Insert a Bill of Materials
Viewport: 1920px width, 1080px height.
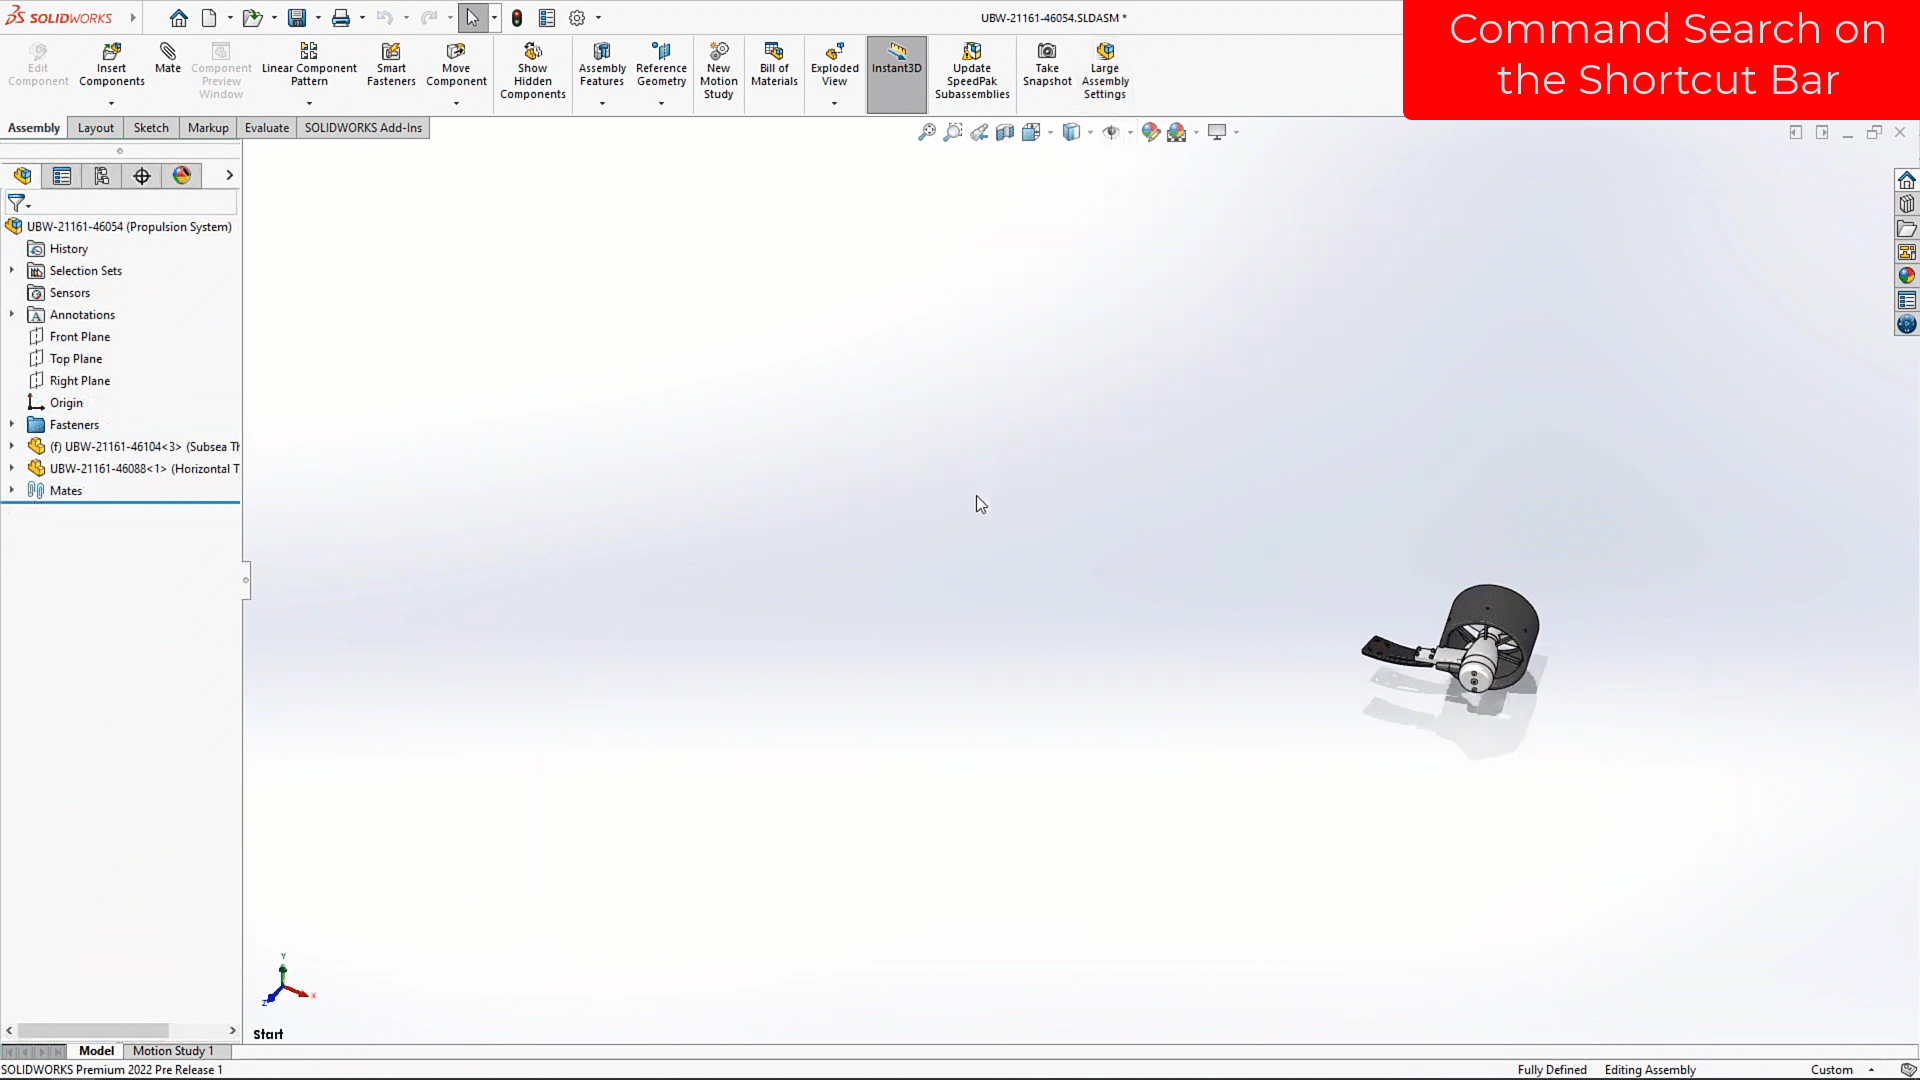coord(774,64)
